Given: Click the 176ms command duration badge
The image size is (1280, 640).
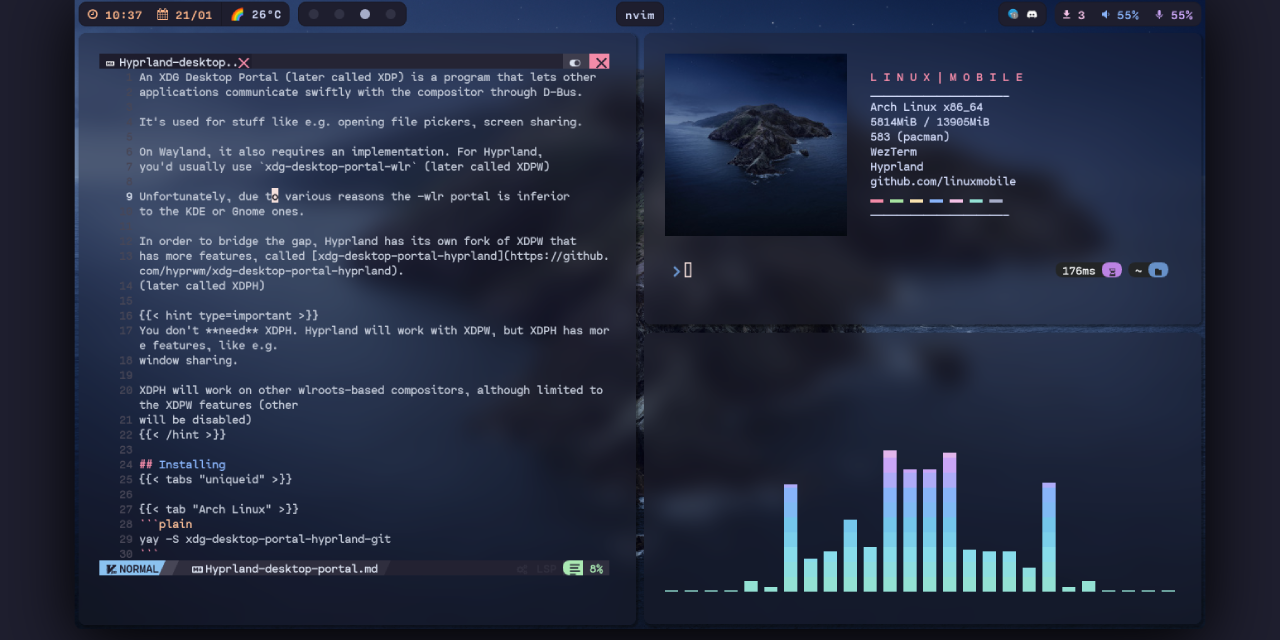Looking at the screenshot, I should point(1078,270).
